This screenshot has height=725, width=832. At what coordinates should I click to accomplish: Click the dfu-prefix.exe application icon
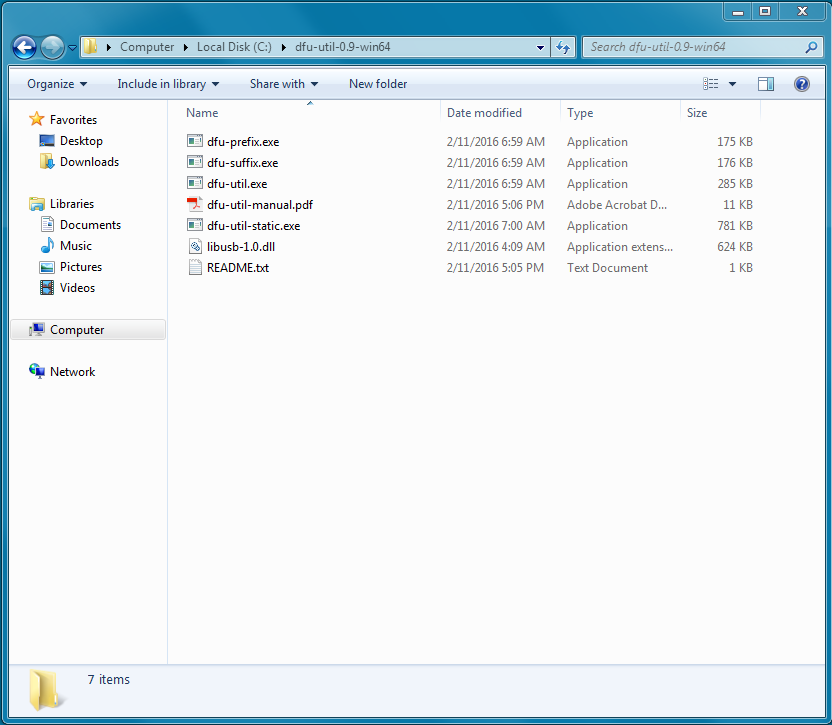[x=195, y=141]
